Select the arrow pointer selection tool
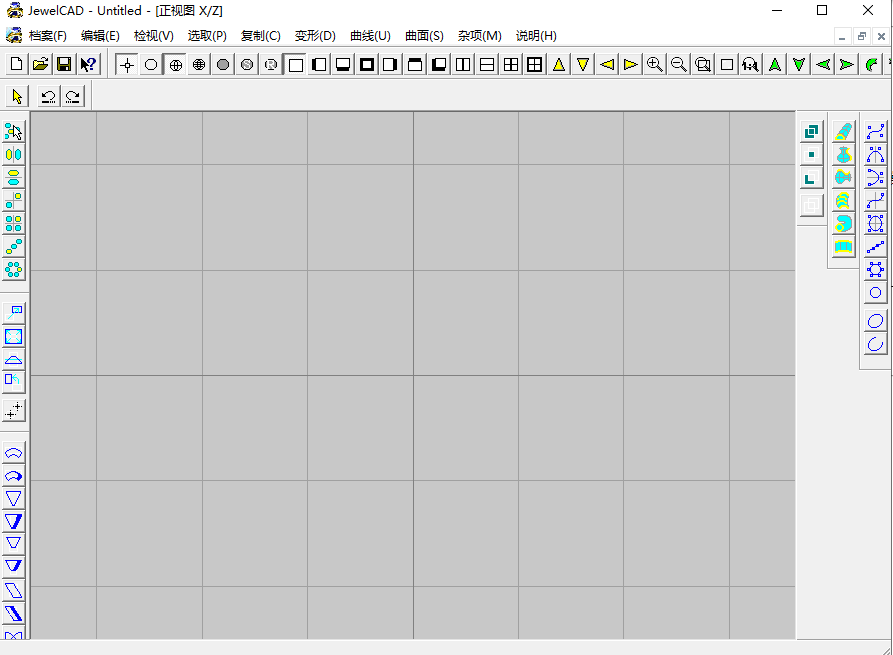Viewport: 893px width, 655px height. [16, 97]
